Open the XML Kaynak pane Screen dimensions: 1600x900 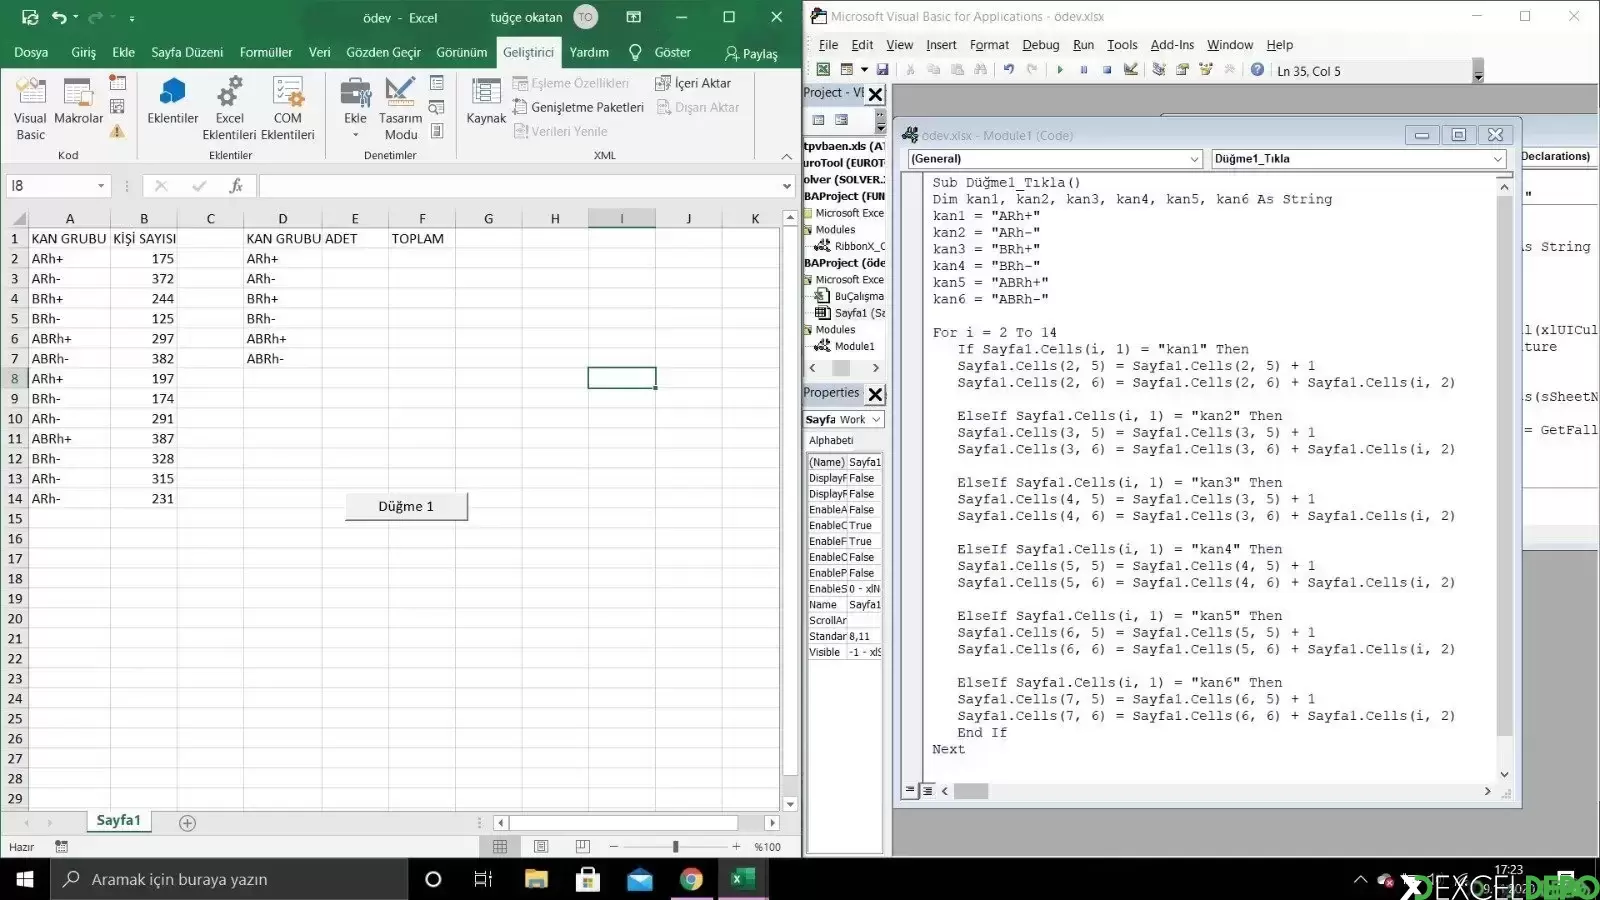tap(486, 102)
